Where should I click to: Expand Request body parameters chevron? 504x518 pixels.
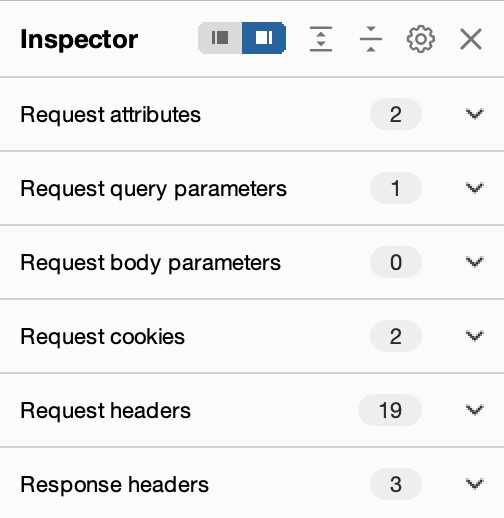pos(474,262)
